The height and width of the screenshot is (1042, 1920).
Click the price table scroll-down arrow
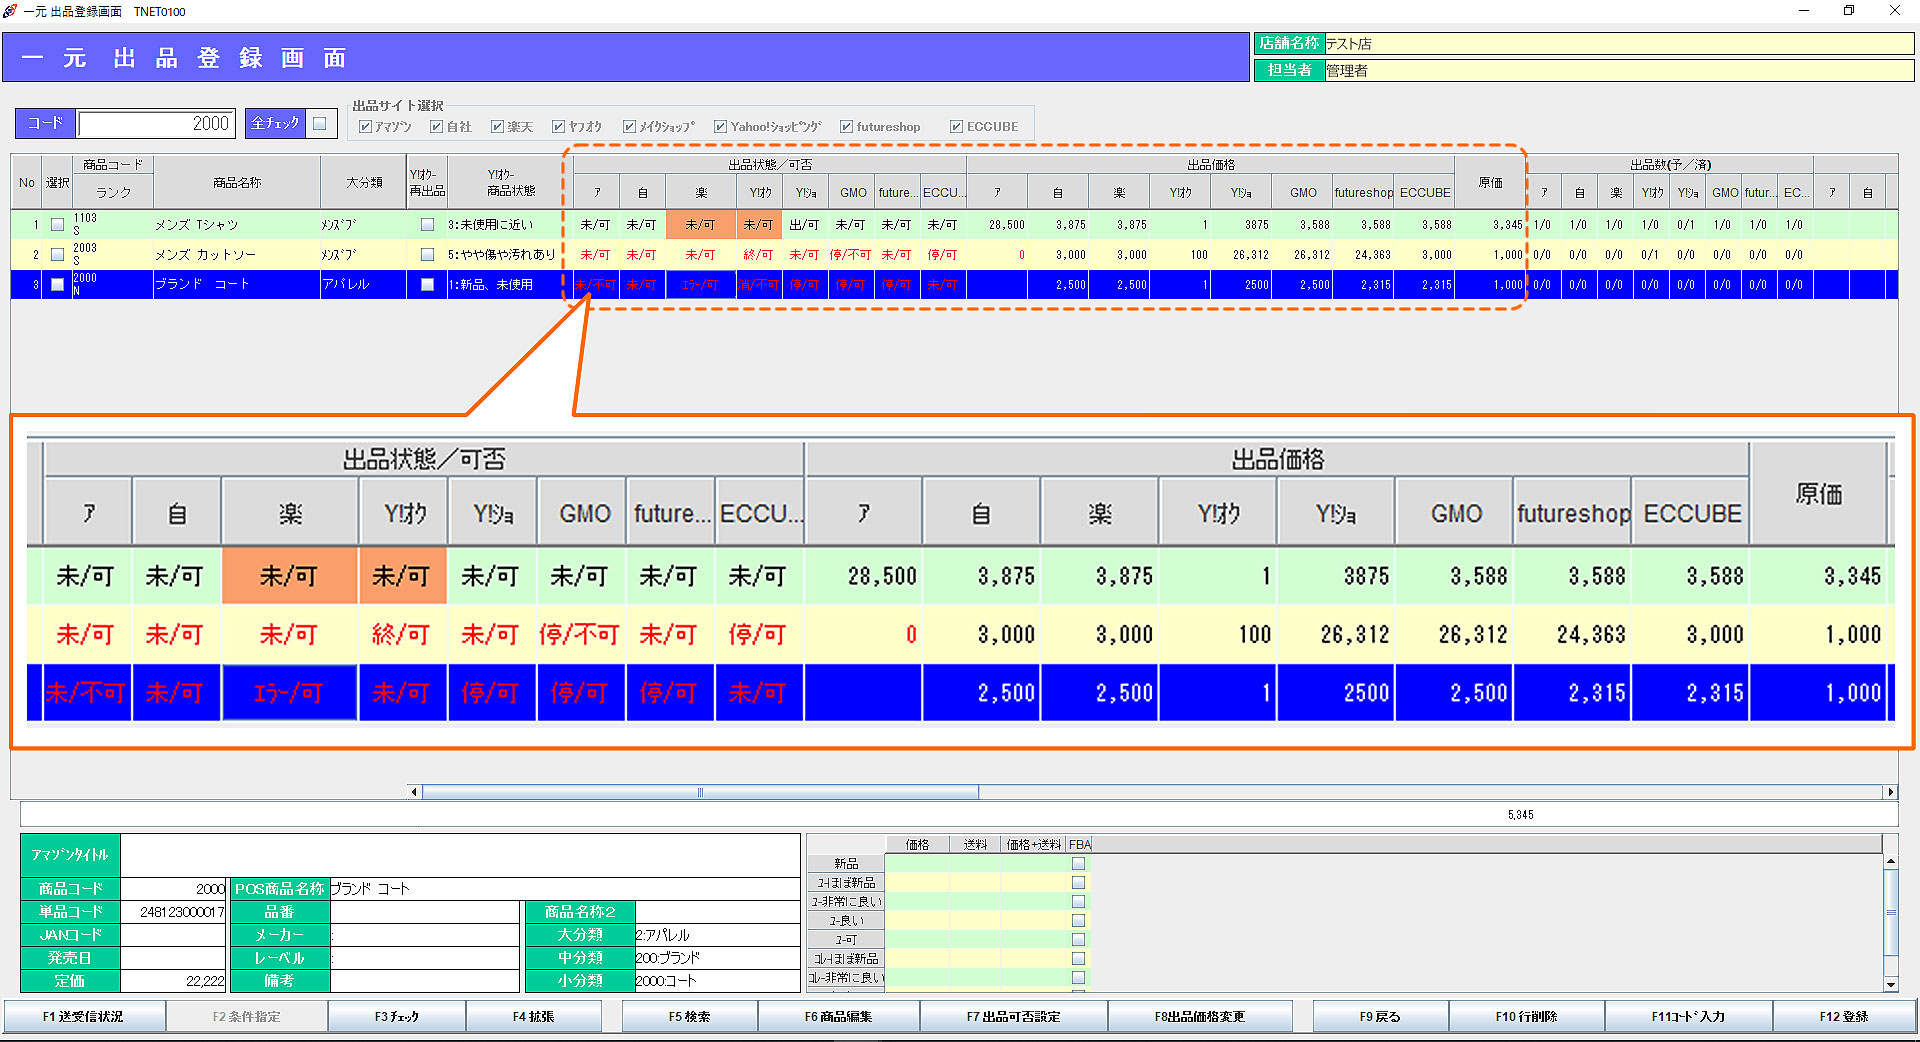pos(1890,984)
